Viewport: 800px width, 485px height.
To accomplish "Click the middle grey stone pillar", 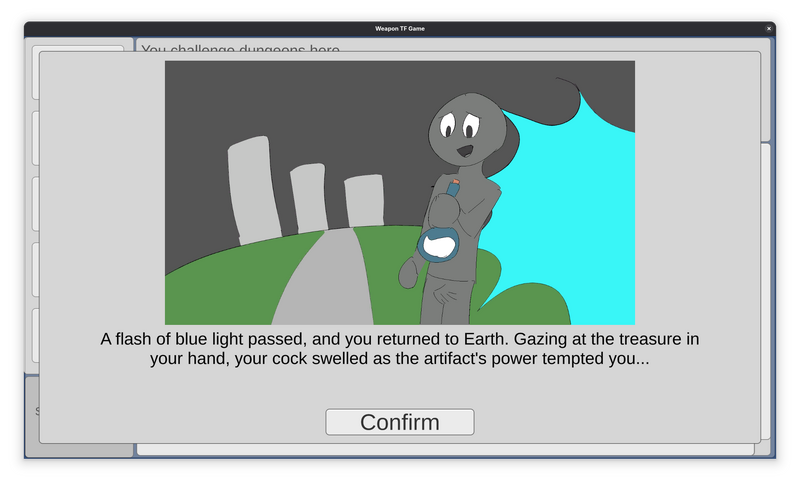I will coord(309,198).
